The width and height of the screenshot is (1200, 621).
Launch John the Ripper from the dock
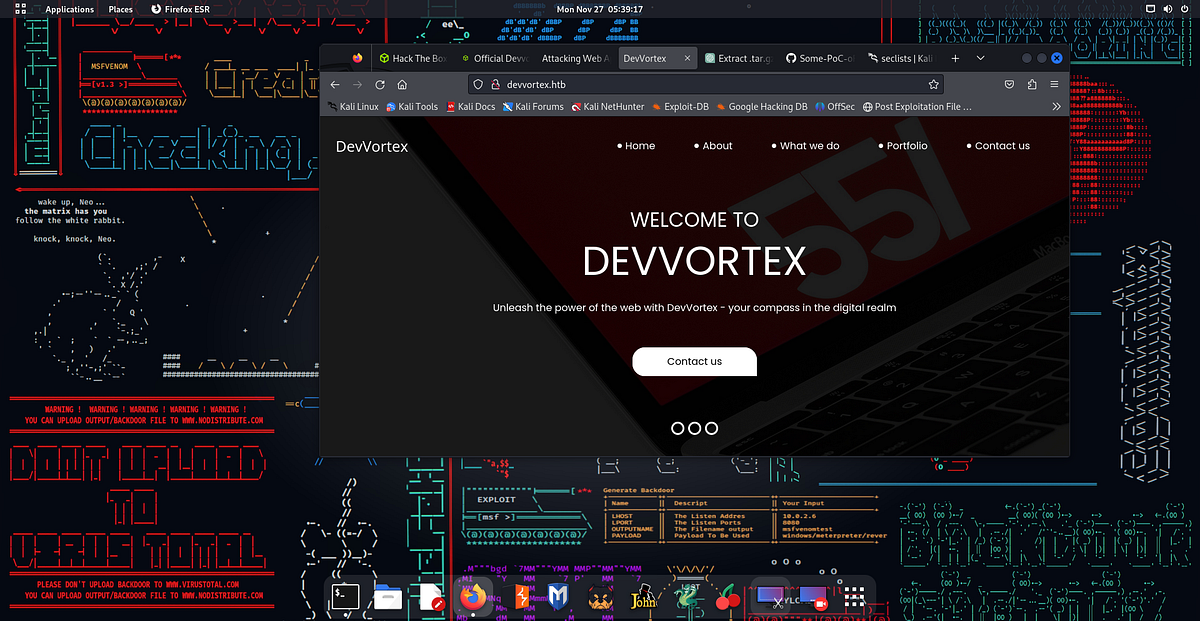[x=643, y=596]
